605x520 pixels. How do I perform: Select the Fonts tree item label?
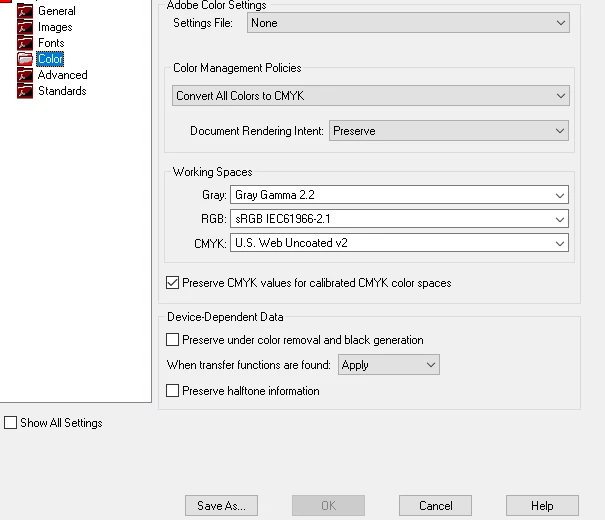51,43
